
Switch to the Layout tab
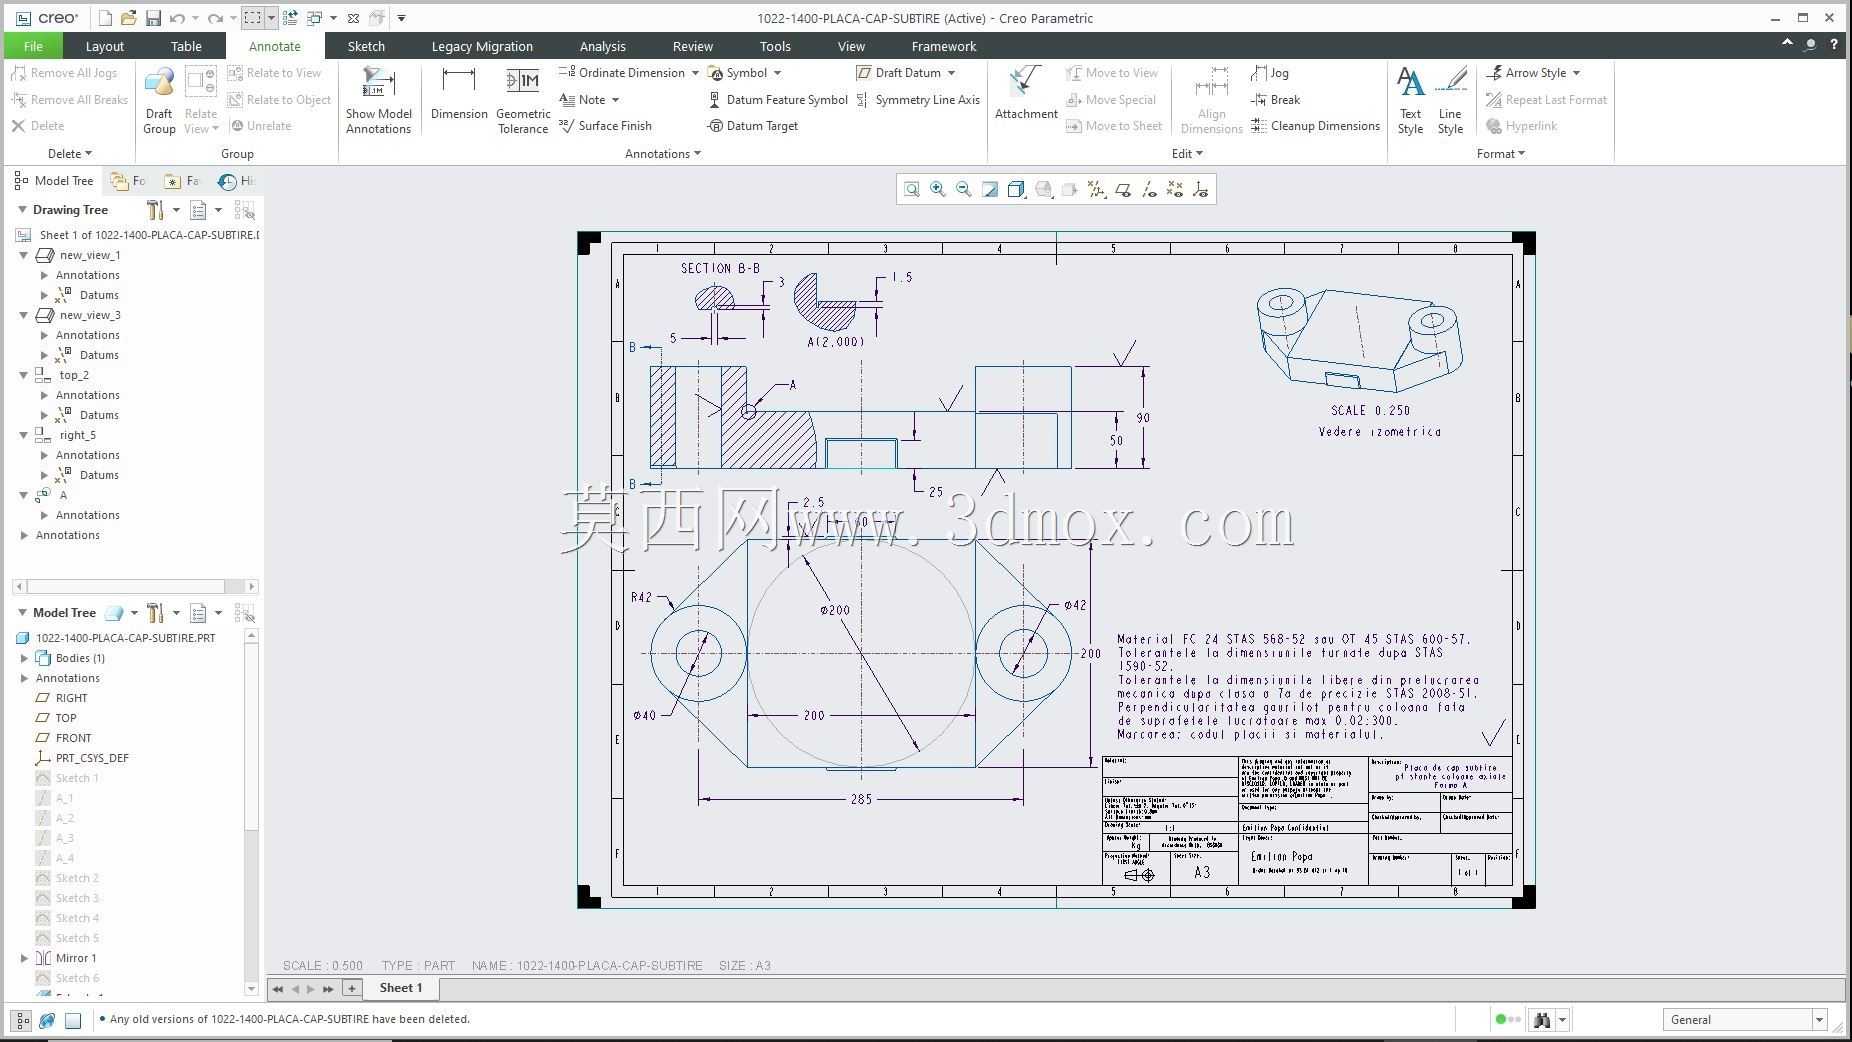click(105, 46)
